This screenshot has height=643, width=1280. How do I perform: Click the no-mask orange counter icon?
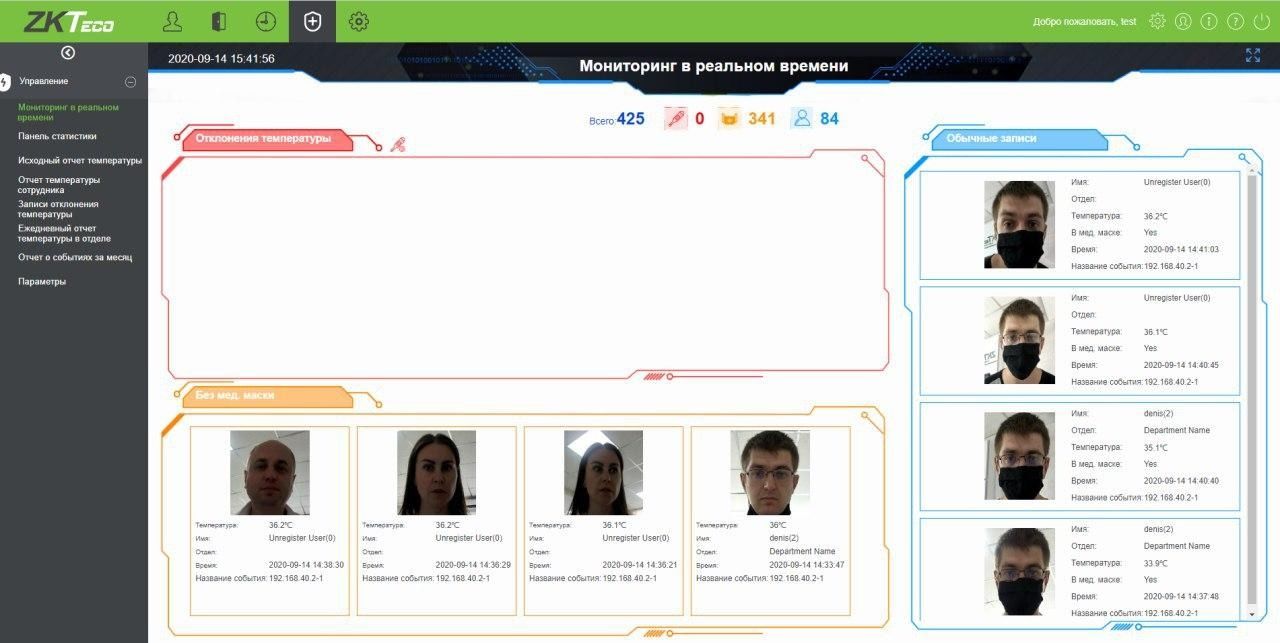(x=730, y=119)
